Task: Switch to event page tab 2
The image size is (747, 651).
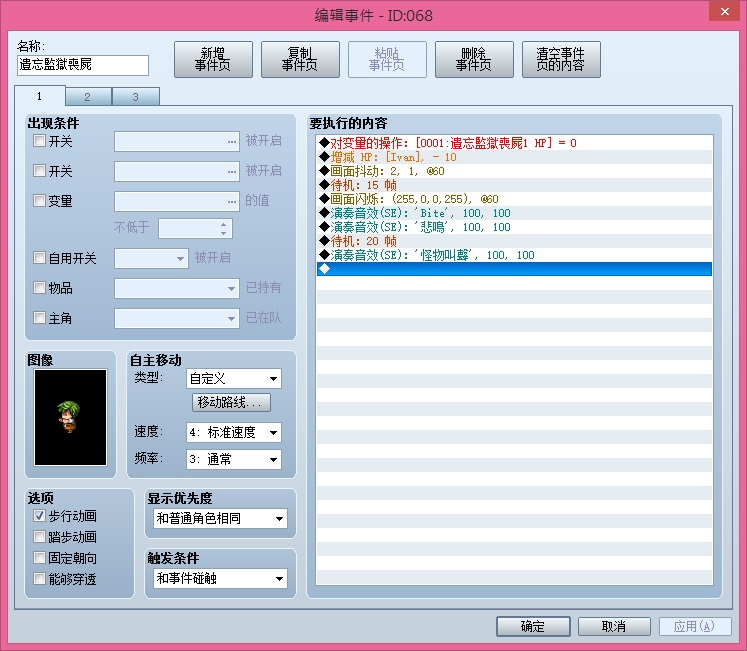Action: click(x=88, y=97)
